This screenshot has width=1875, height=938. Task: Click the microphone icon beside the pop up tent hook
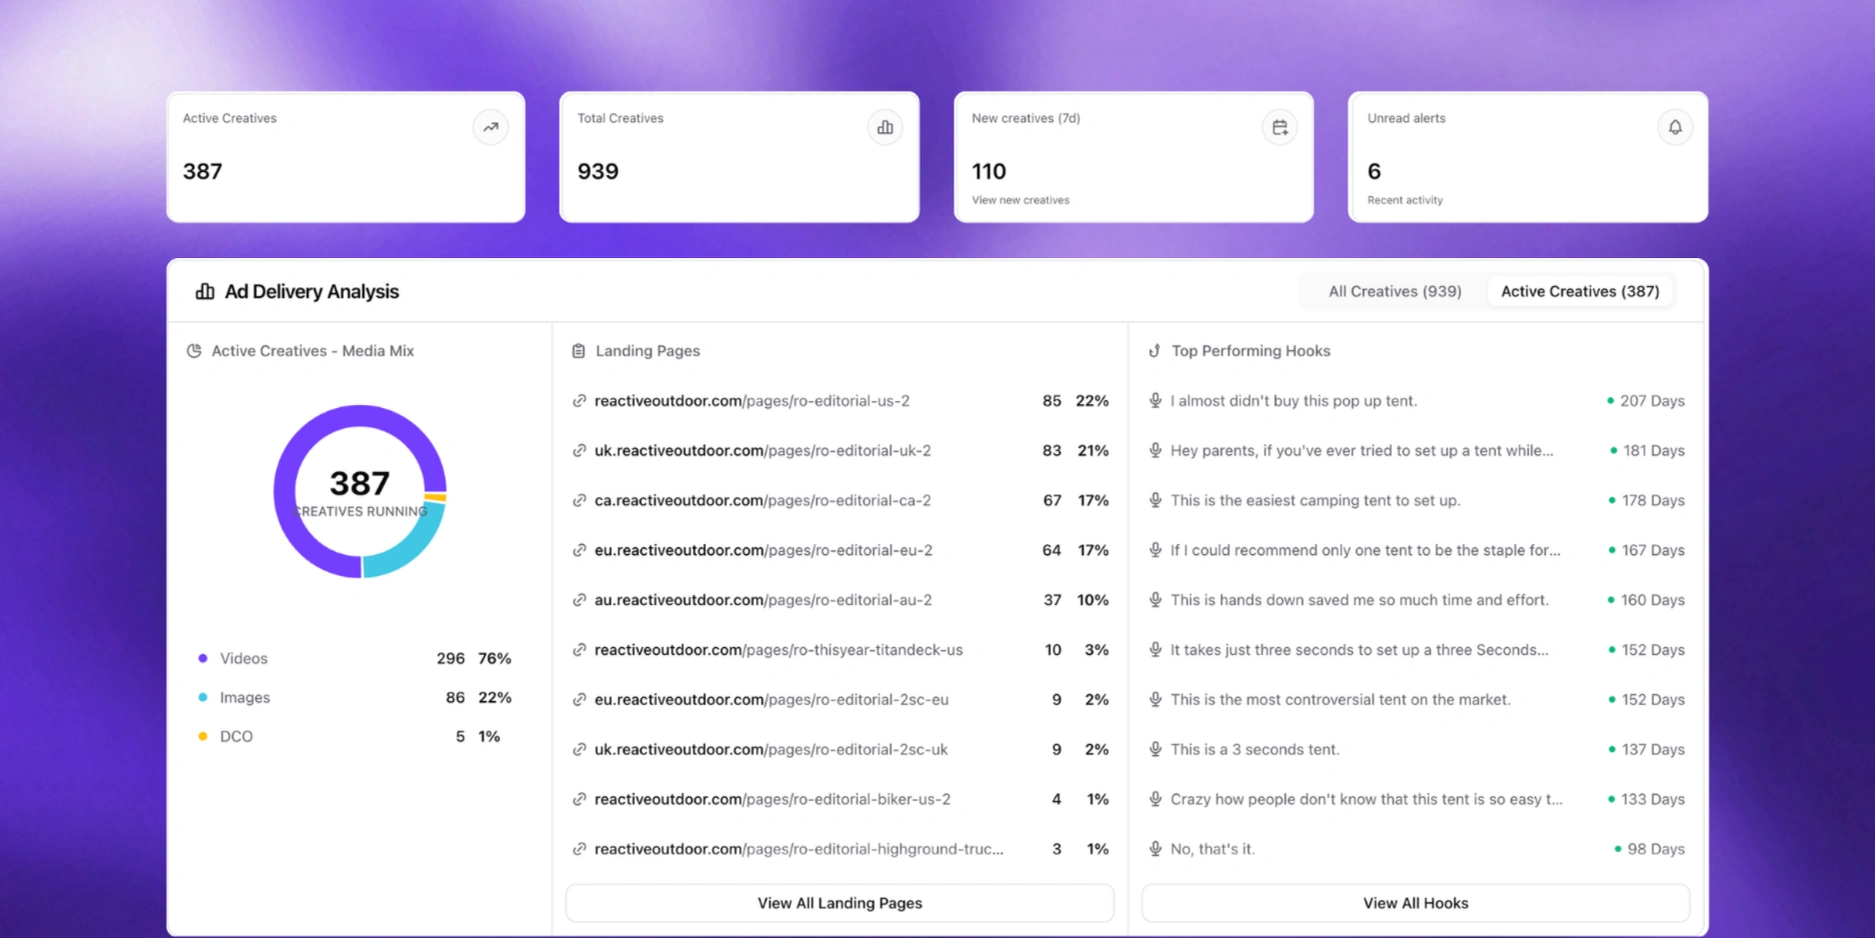pos(1154,400)
